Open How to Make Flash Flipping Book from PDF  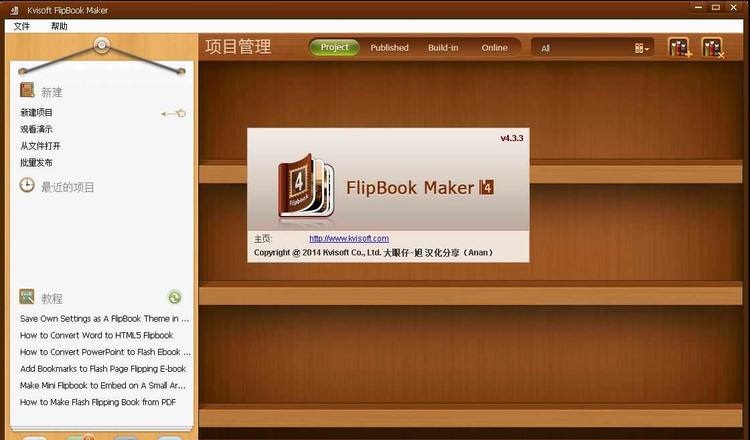pos(98,402)
